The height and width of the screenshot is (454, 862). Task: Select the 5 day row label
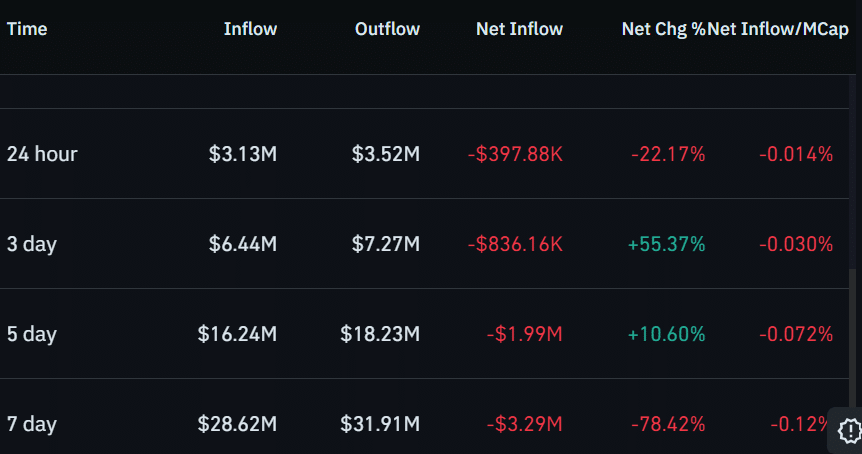32,334
